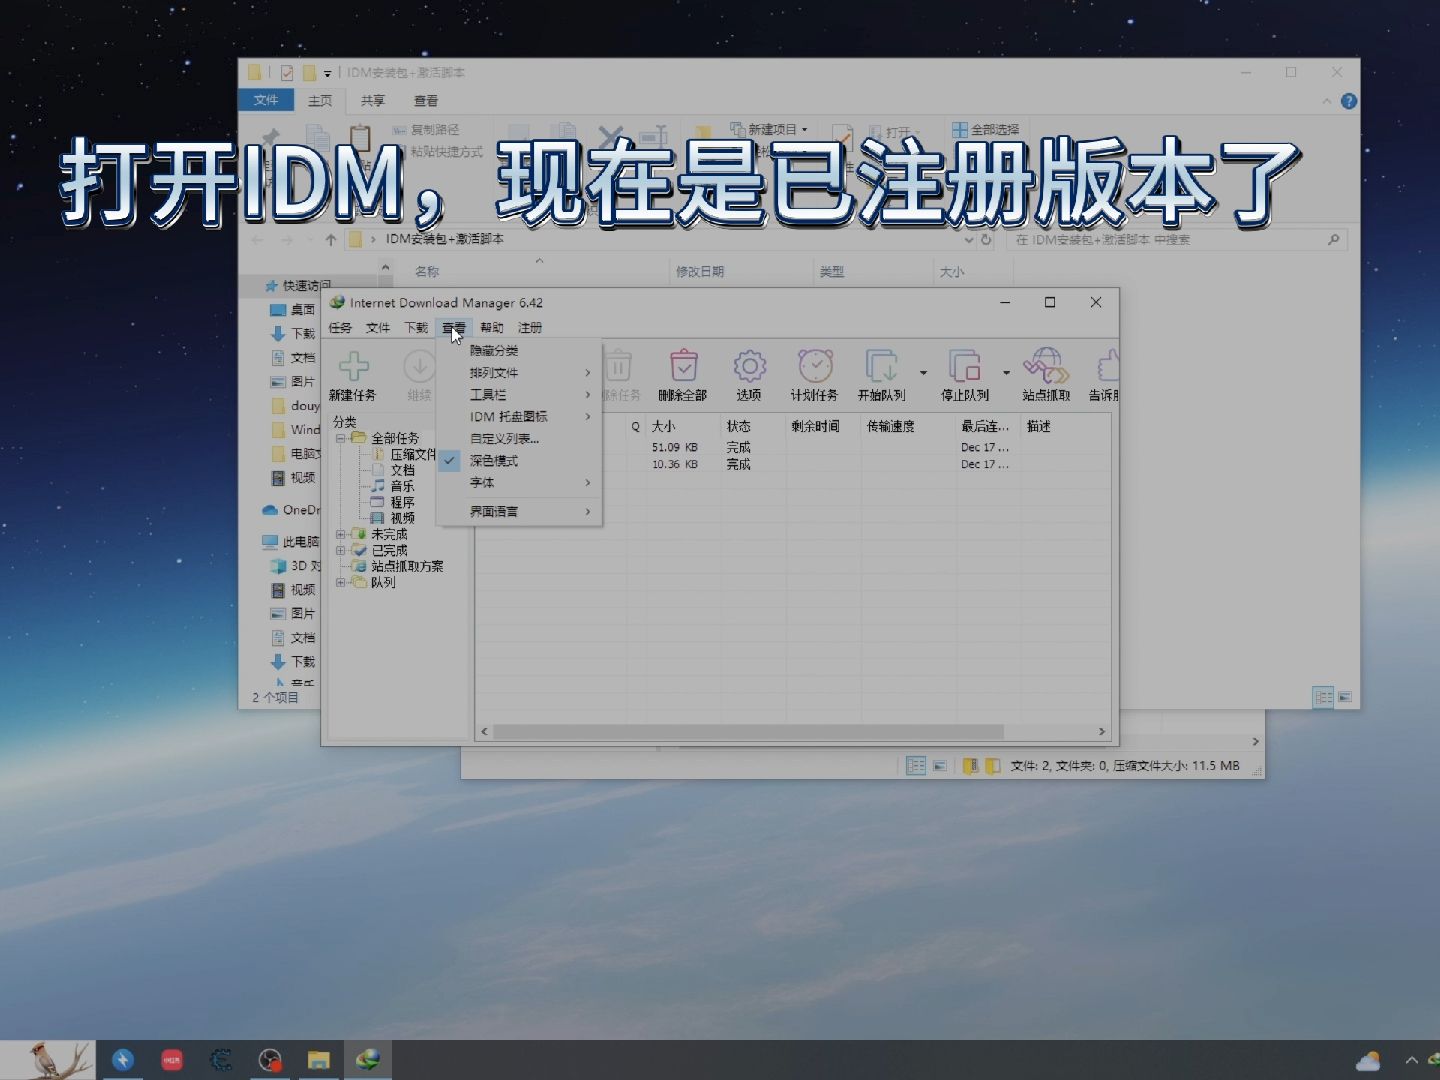The width and height of the screenshot is (1440, 1080).
Task: Click 全部选择 in Explorer ribbon
Action: [986, 130]
